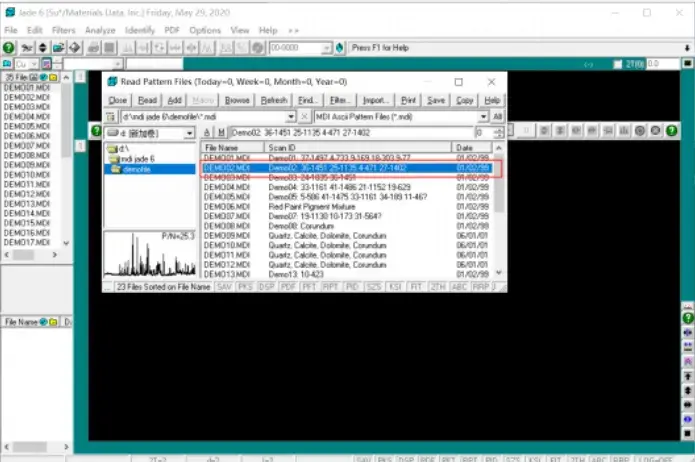Click the yellow folder icon in lower File Name header

(x=53, y=322)
